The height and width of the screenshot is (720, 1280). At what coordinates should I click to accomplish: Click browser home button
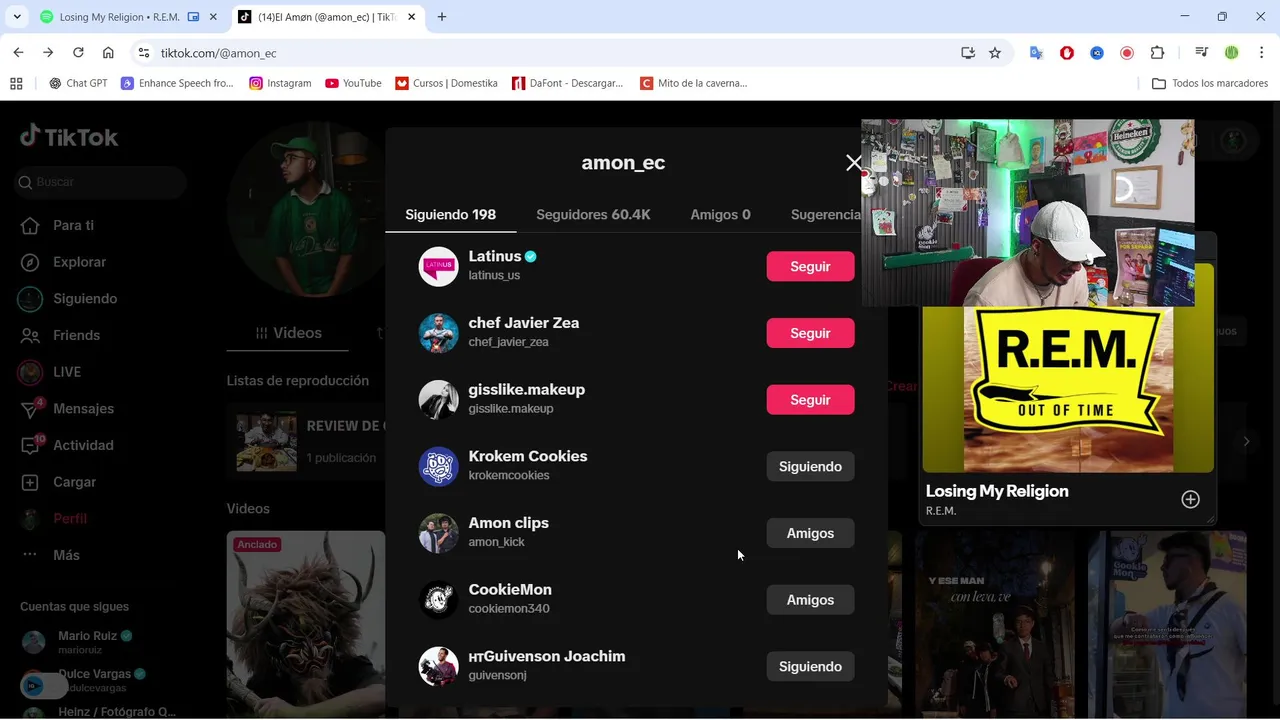(x=108, y=52)
